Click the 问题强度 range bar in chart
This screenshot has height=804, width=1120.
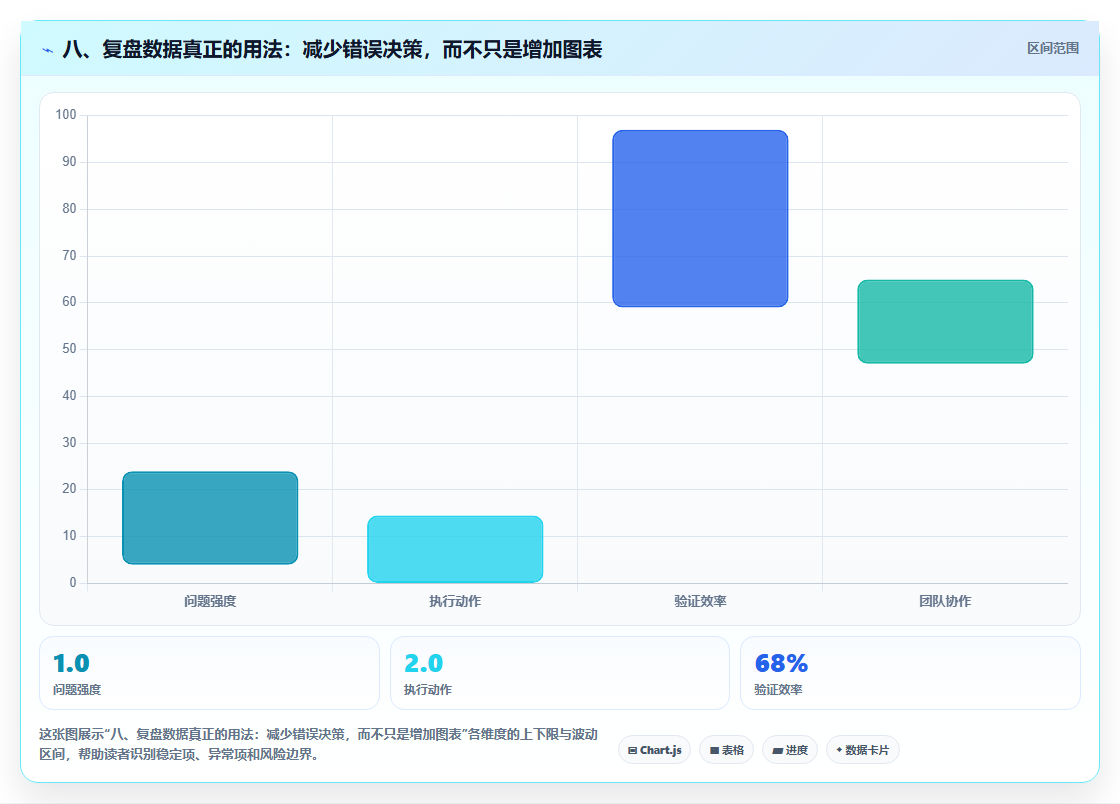click(210, 518)
